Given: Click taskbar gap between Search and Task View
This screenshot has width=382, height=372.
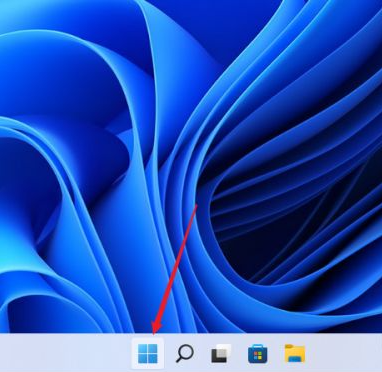Looking at the screenshot, I should click(x=202, y=354).
